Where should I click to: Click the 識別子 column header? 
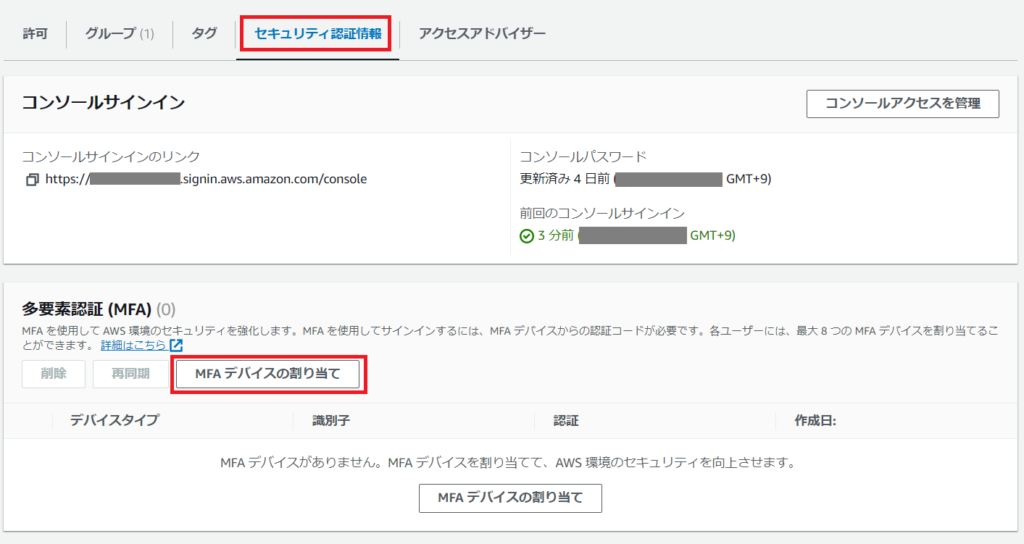pos(330,421)
